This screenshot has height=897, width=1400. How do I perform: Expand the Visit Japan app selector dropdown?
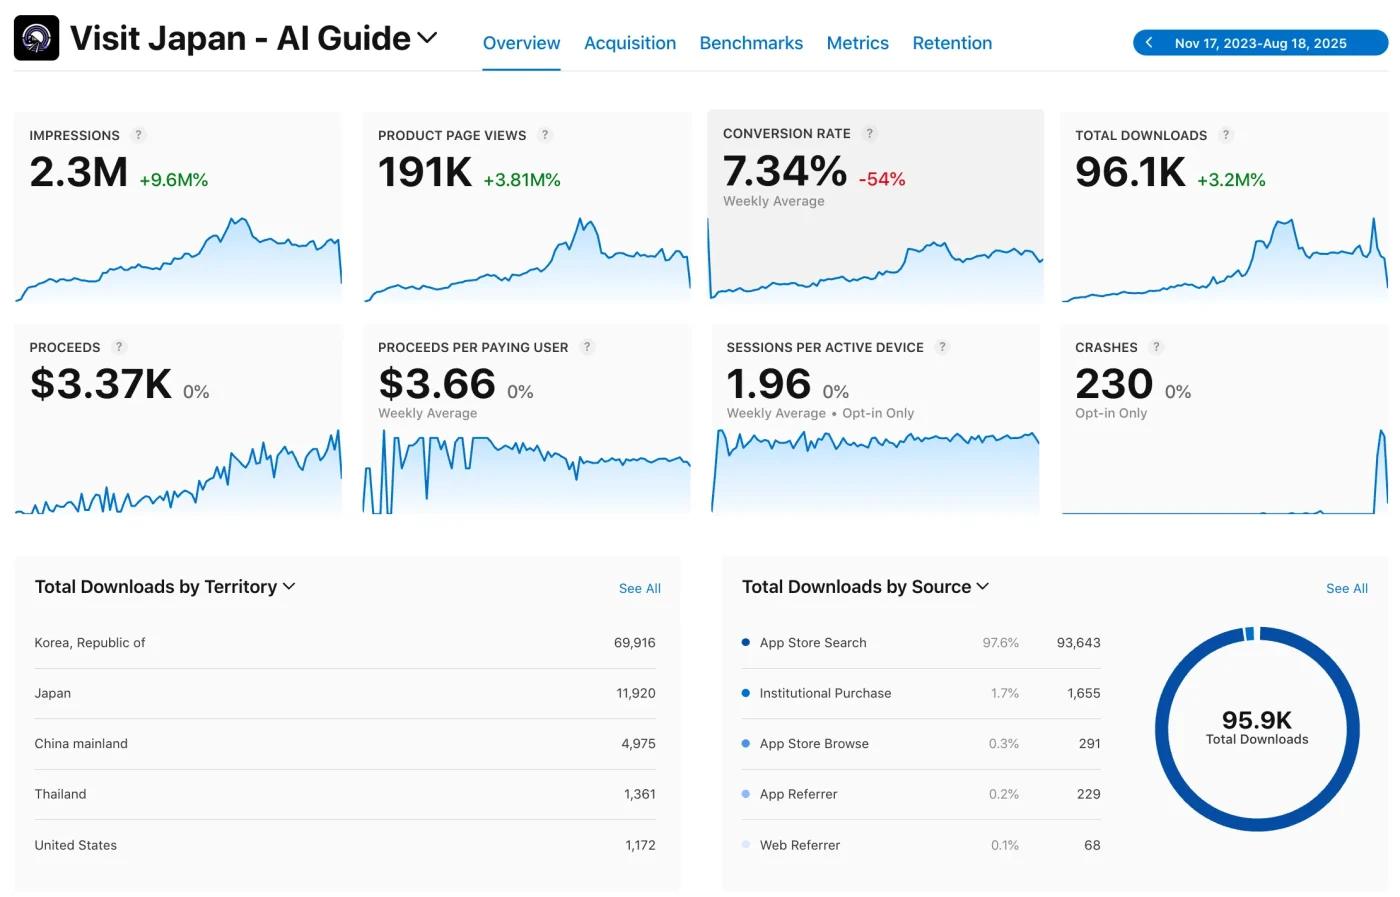(x=427, y=38)
